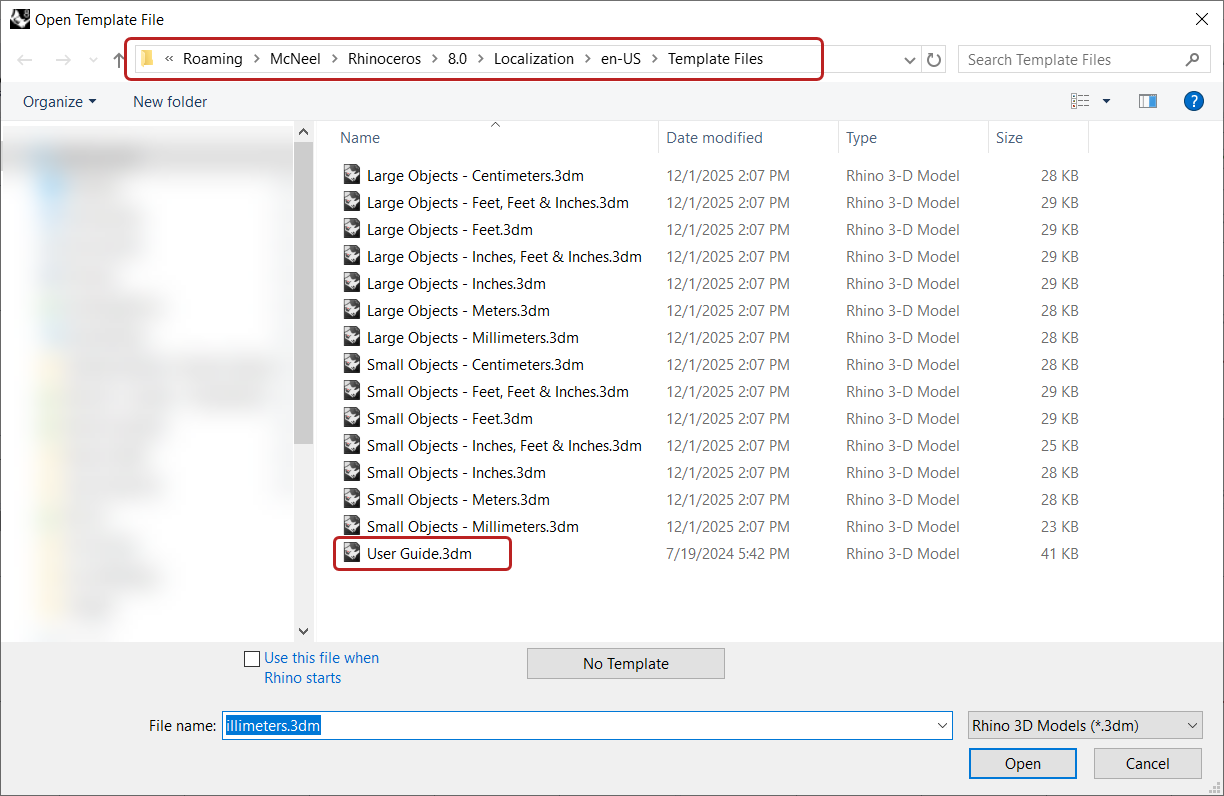
Task: Select Small Objects - Millimeters.3dm file
Action: coord(472,527)
